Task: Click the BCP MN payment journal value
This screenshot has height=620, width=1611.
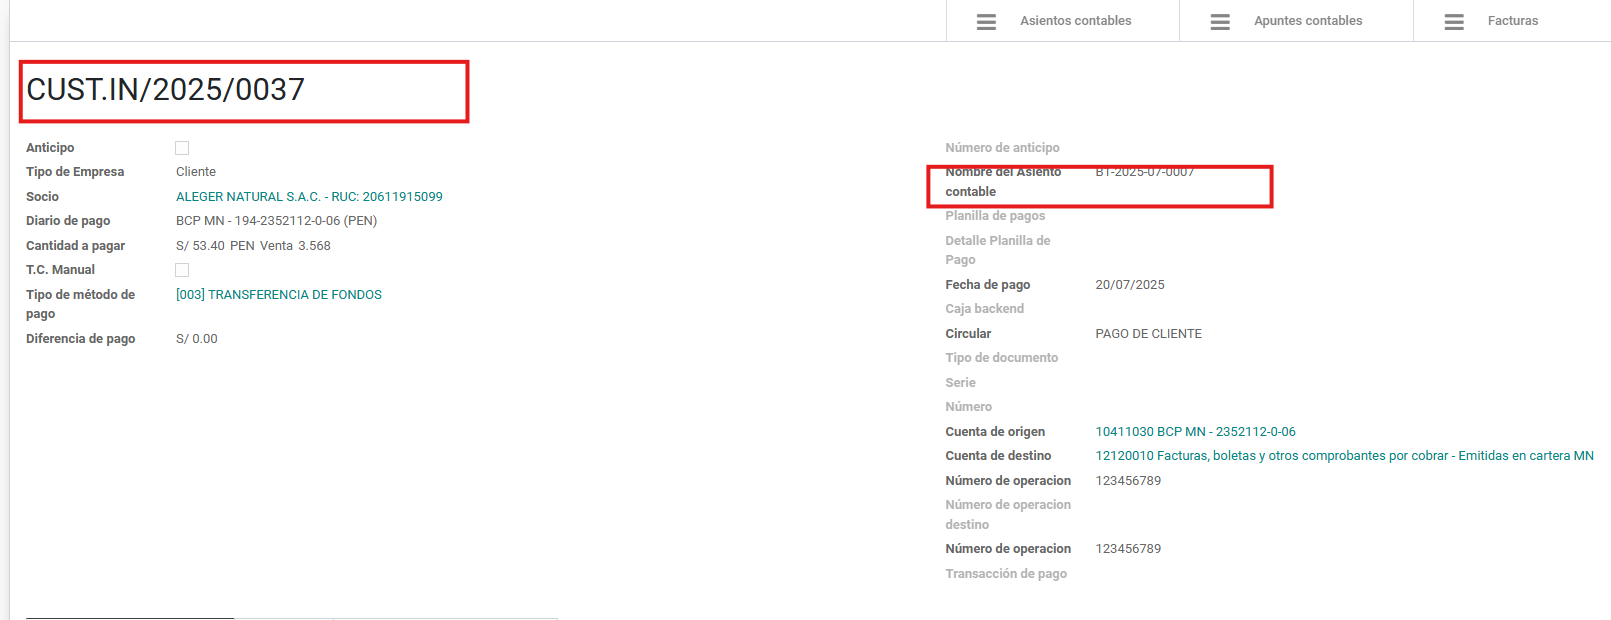Action: [276, 221]
